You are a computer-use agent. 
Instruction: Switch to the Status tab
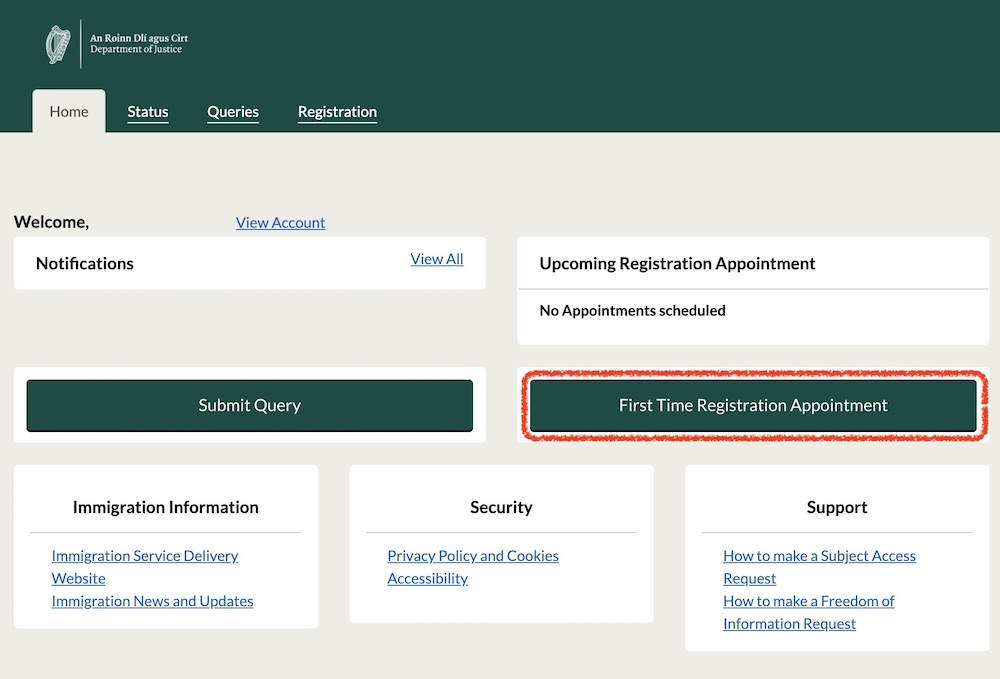tap(147, 112)
